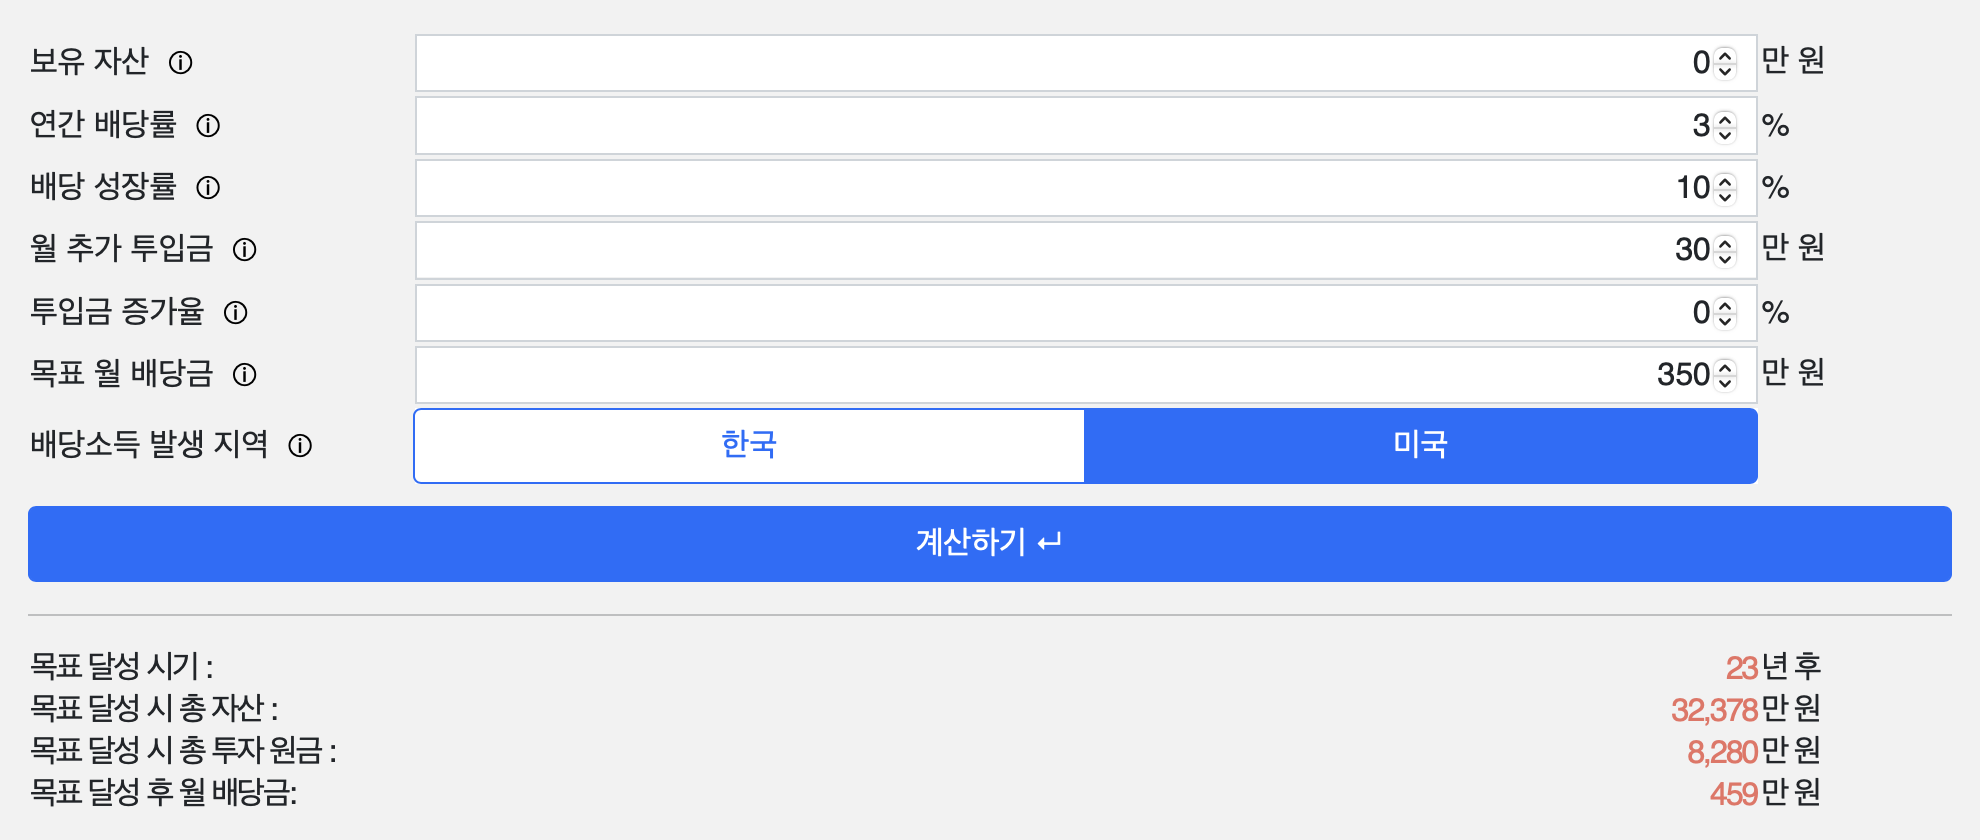Show info tooltip for 배당 성장률

[x=208, y=188]
